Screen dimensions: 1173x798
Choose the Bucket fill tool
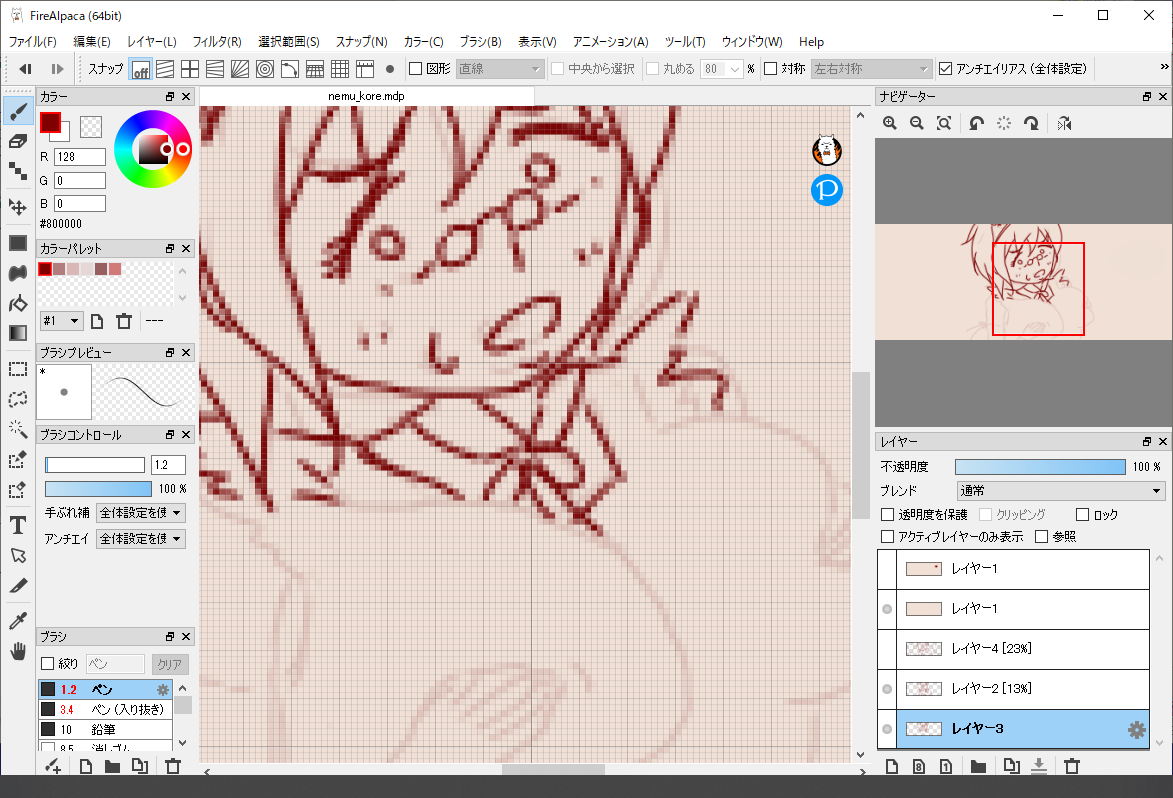(x=17, y=303)
